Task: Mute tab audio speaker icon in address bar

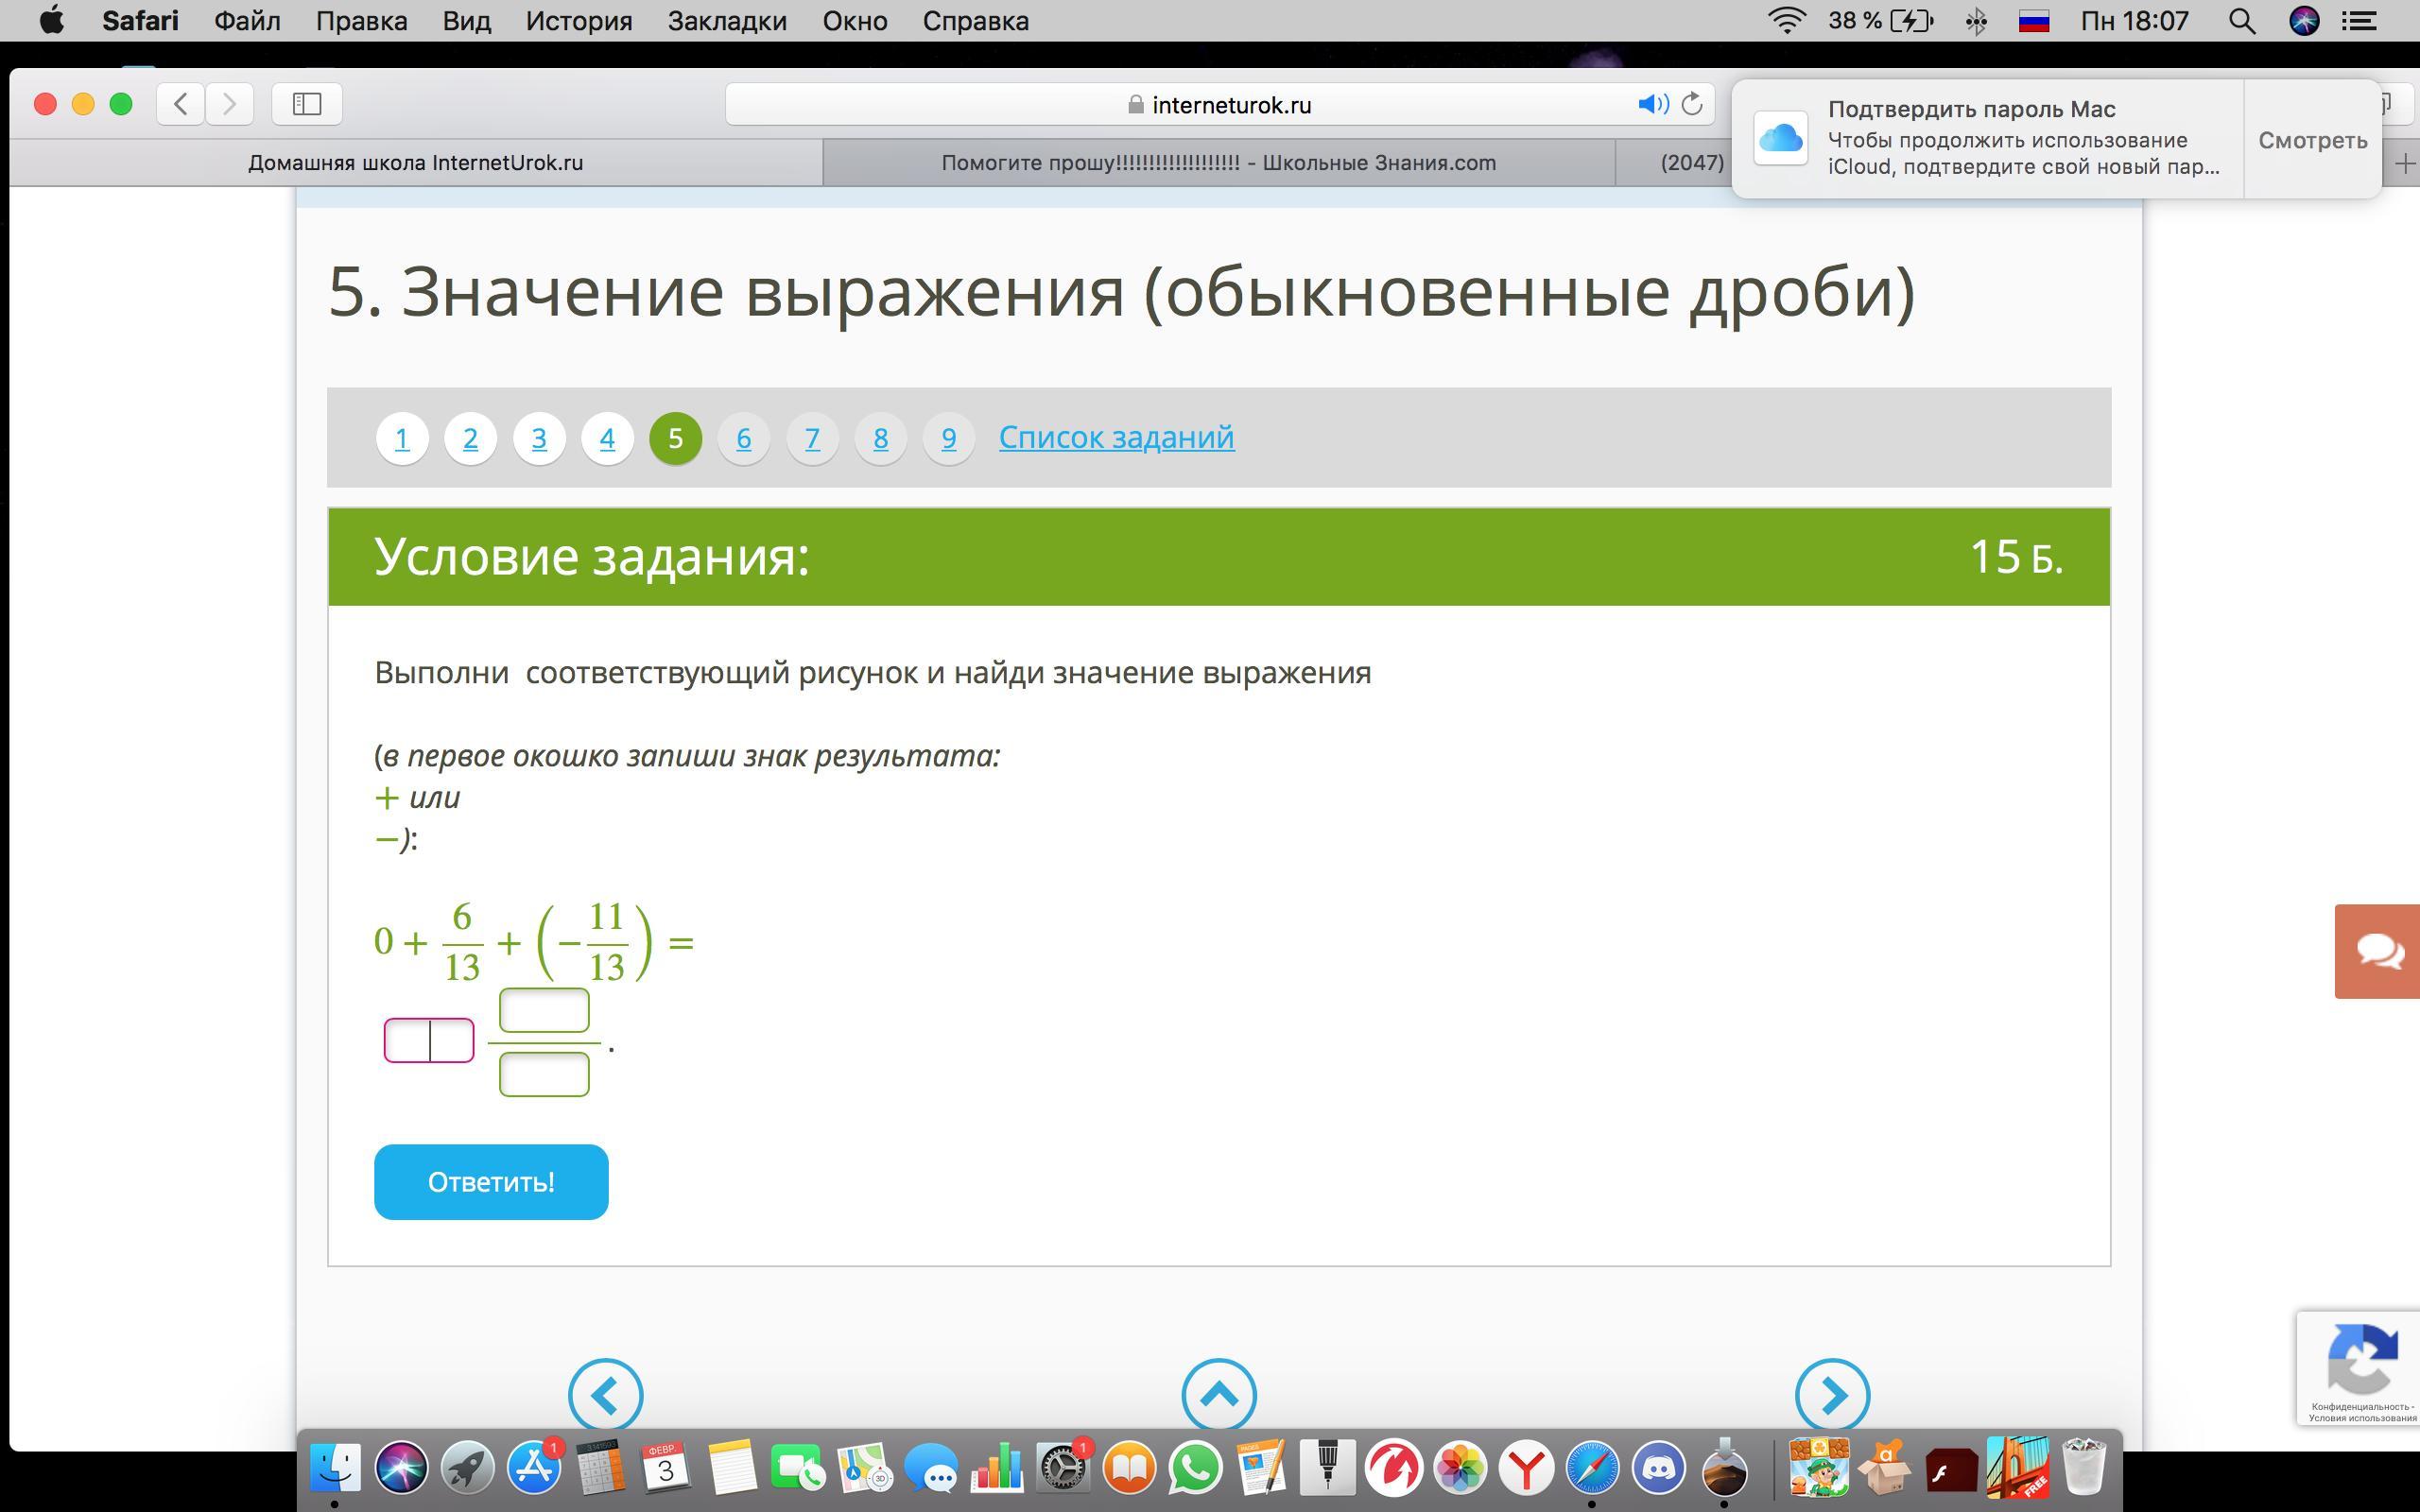Action: pyautogui.click(x=1652, y=104)
